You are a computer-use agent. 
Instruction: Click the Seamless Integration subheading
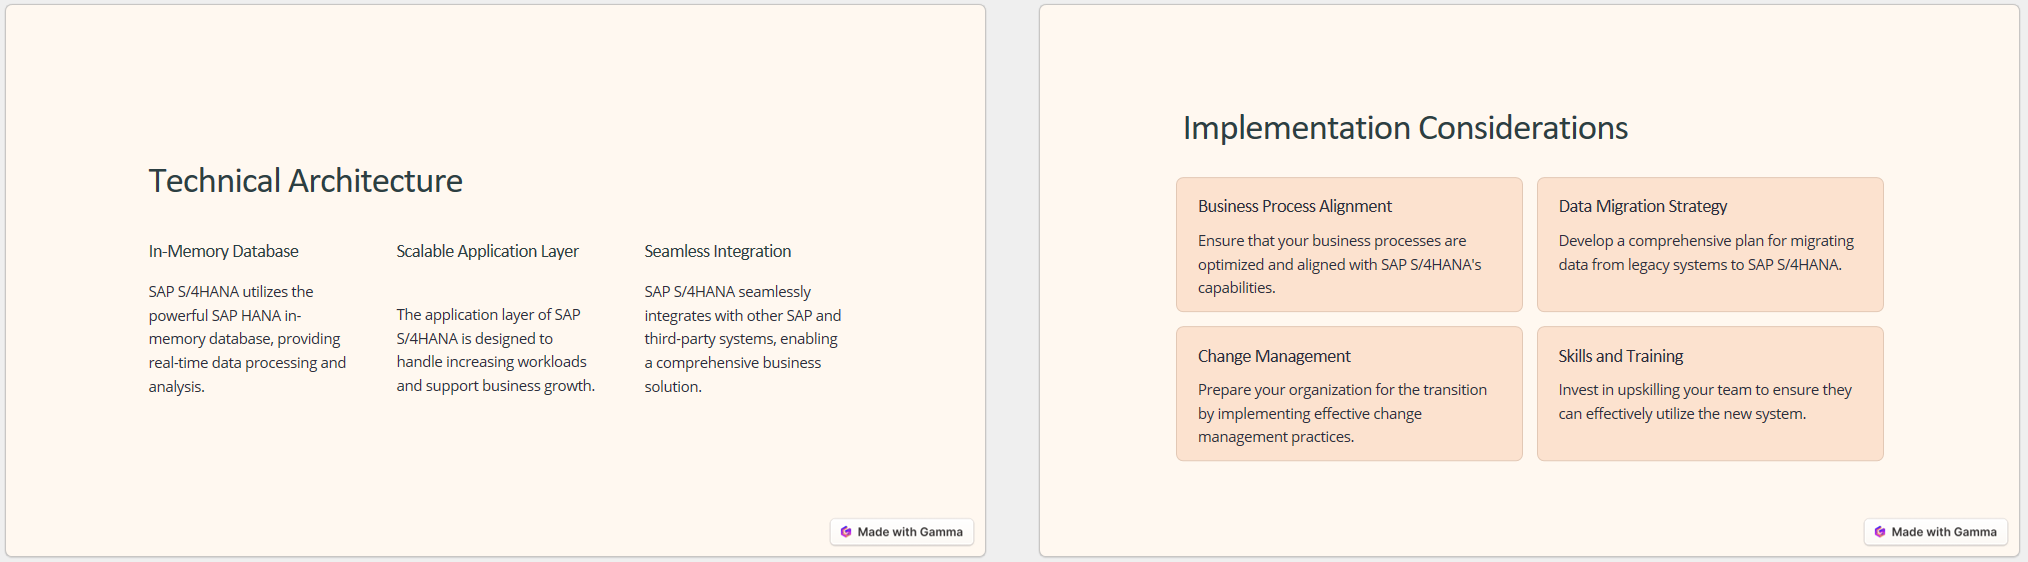click(x=717, y=251)
